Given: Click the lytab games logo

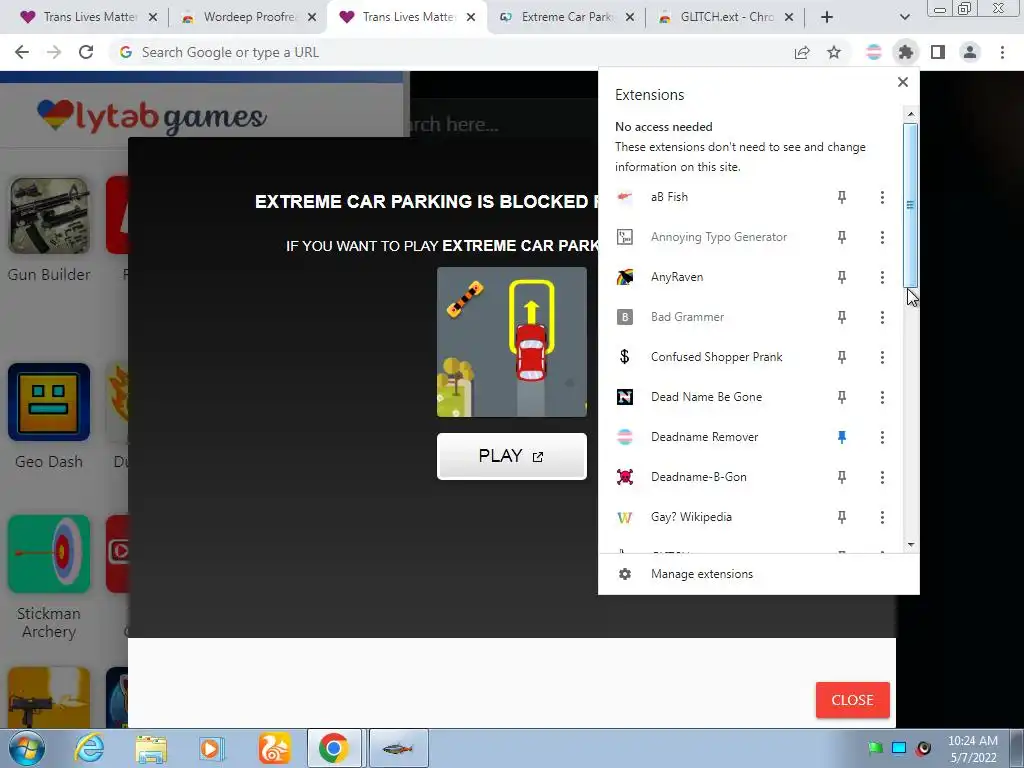Looking at the screenshot, I should [151, 116].
